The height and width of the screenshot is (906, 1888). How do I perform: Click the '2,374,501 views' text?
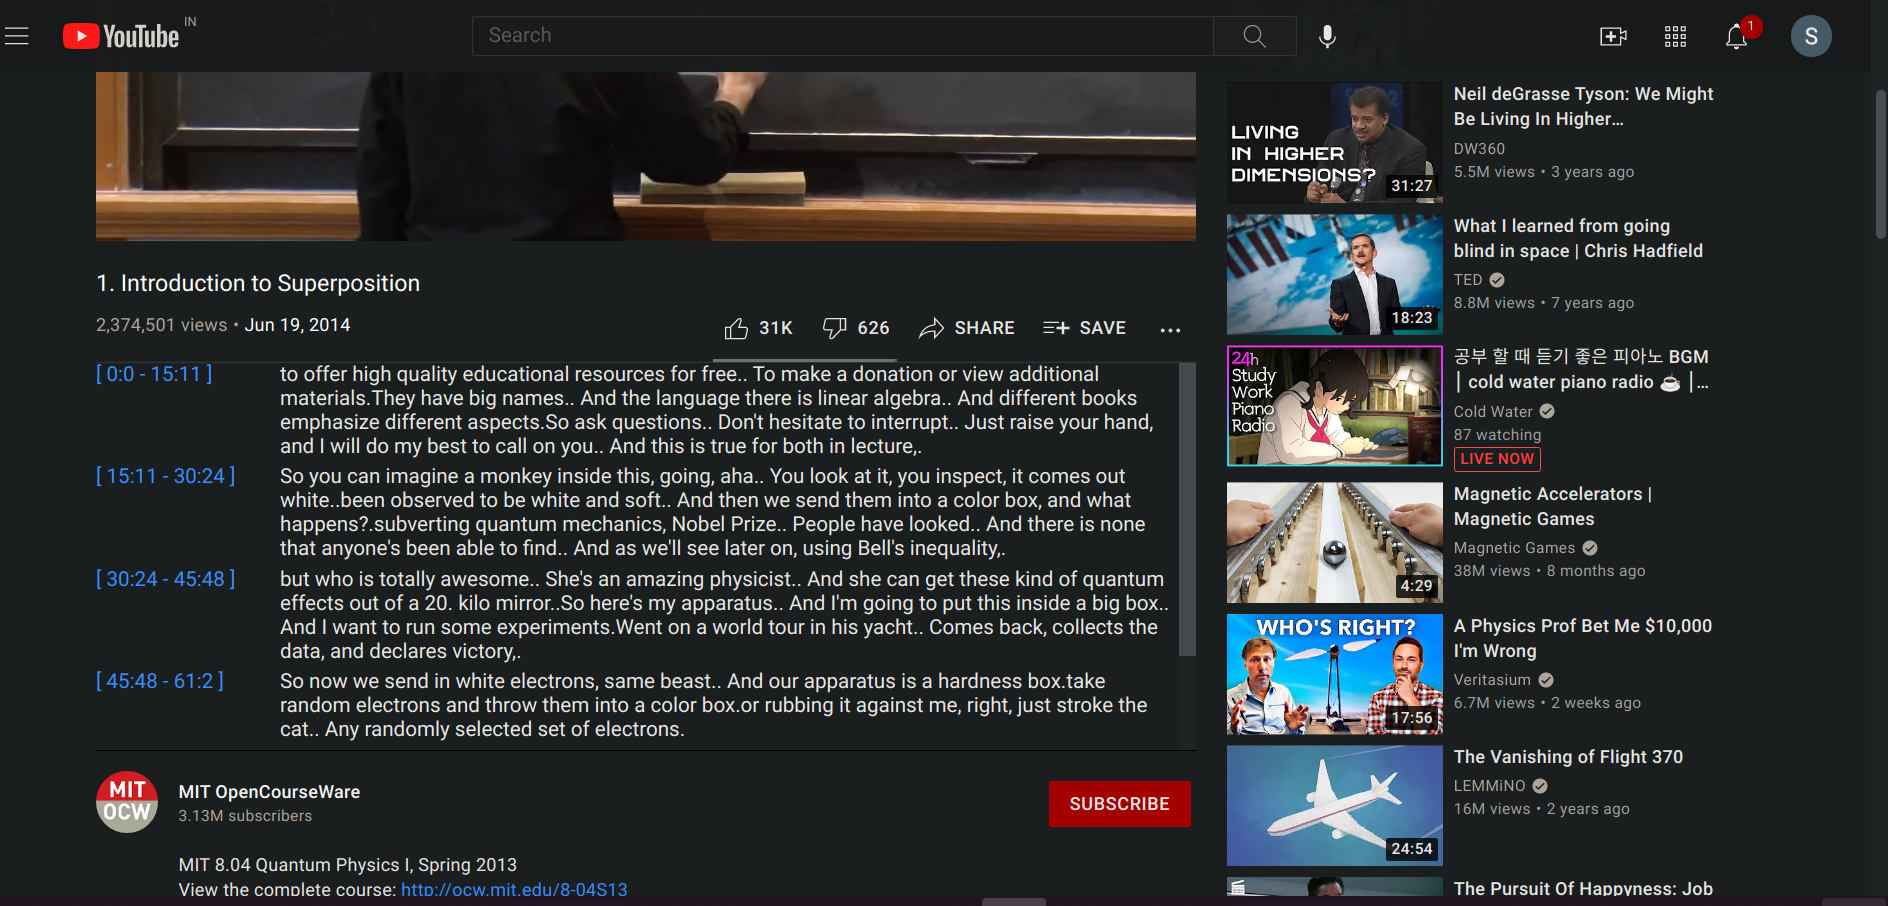162,325
